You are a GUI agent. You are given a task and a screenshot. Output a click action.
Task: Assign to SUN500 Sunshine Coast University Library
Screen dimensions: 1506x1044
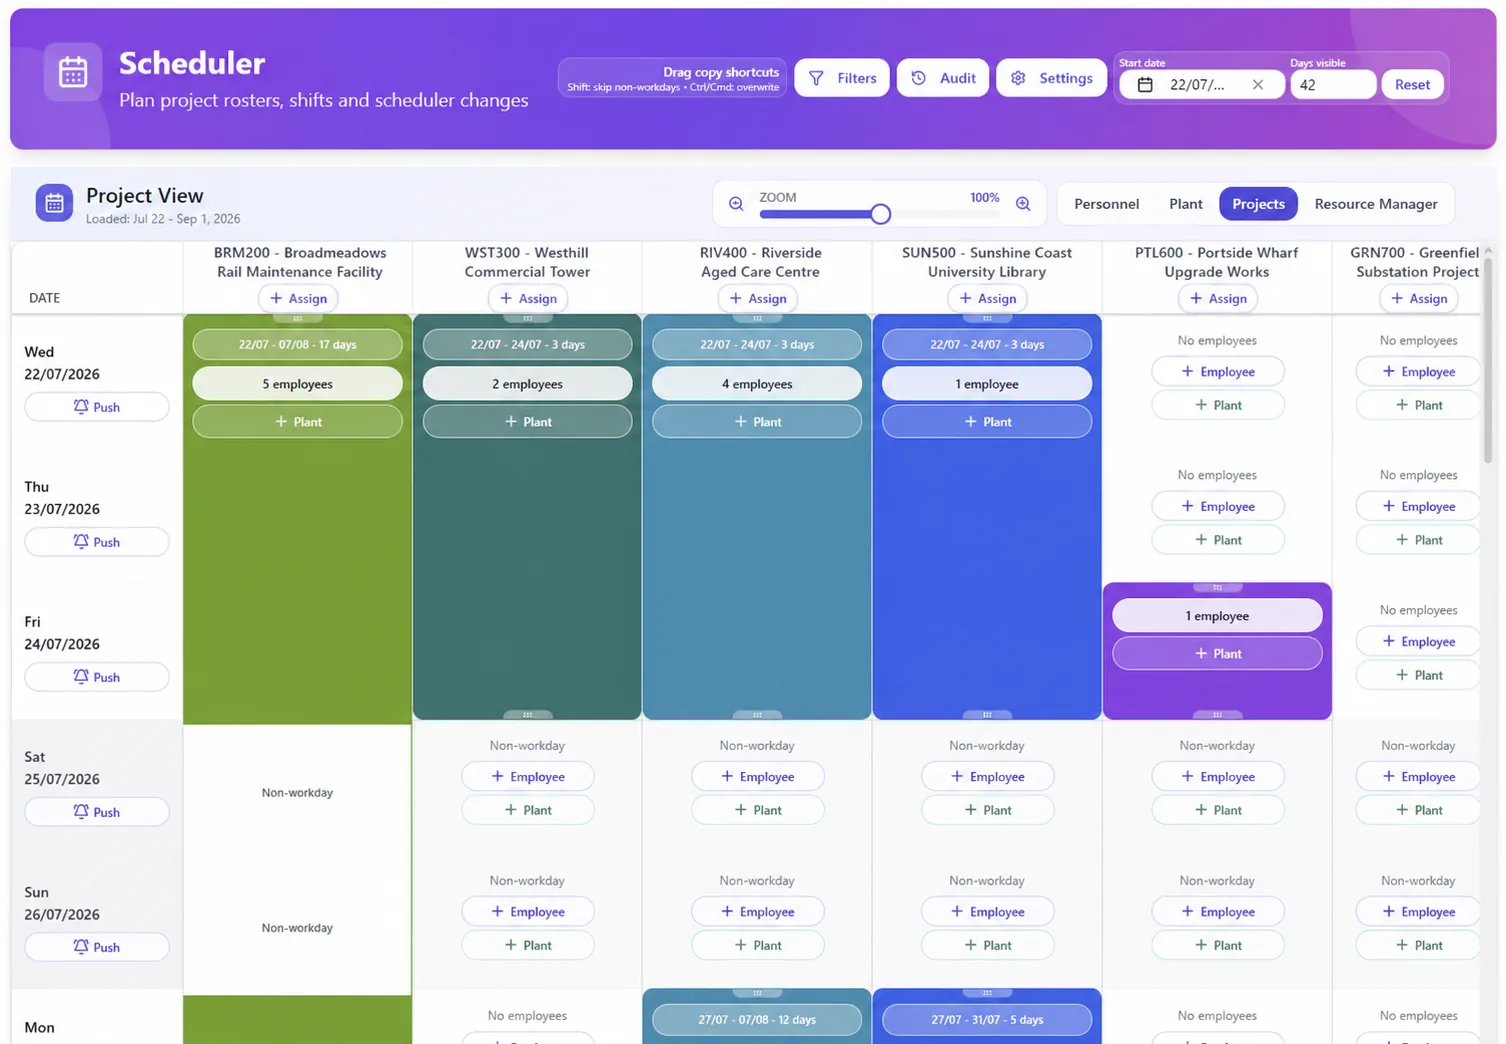click(x=987, y=298)
